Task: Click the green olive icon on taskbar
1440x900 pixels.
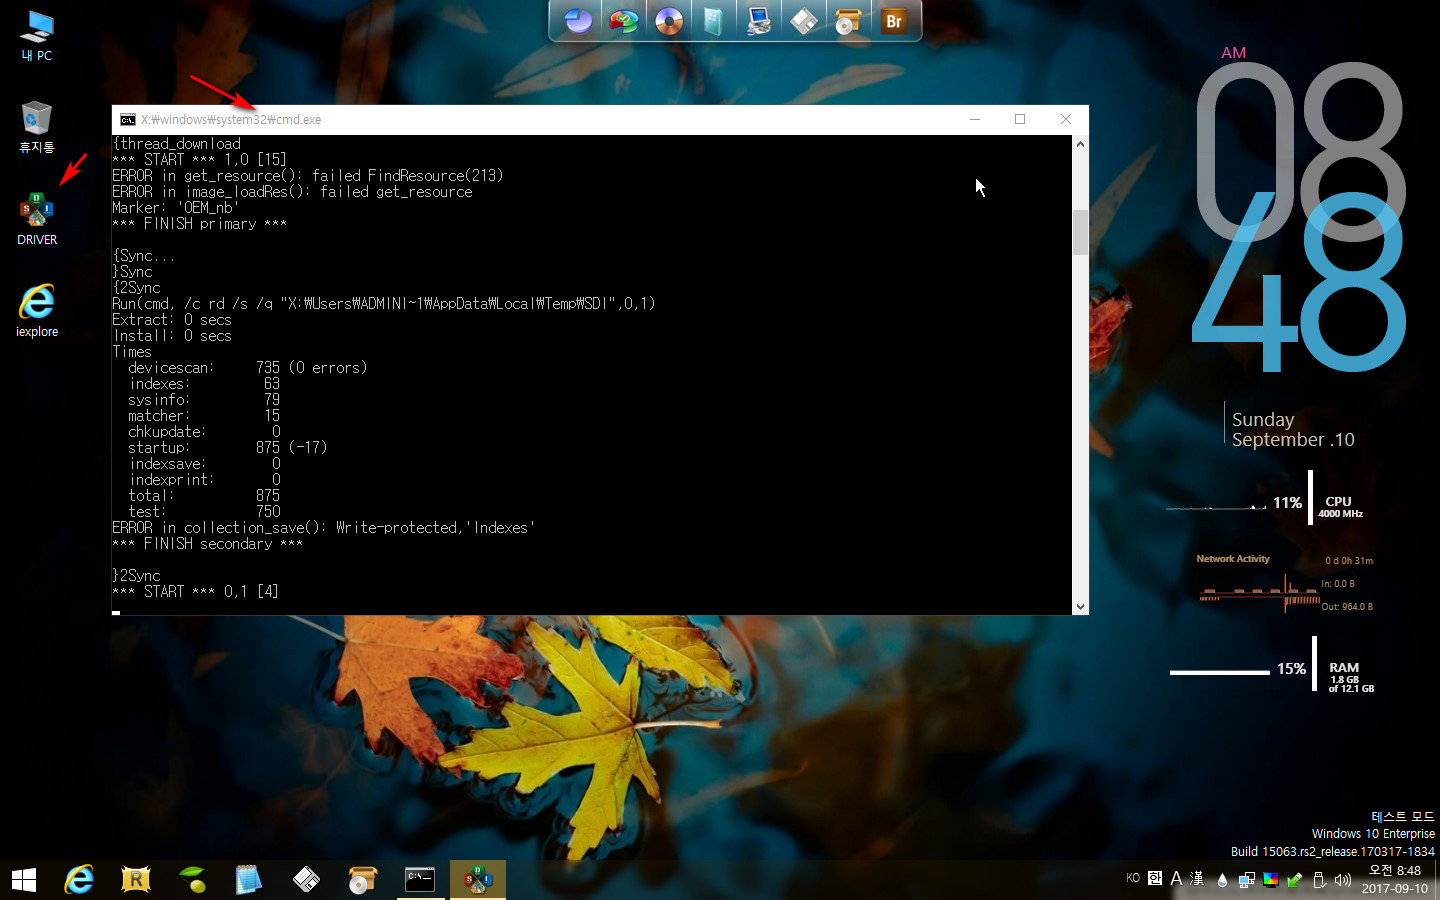Action: coord(192,880)
